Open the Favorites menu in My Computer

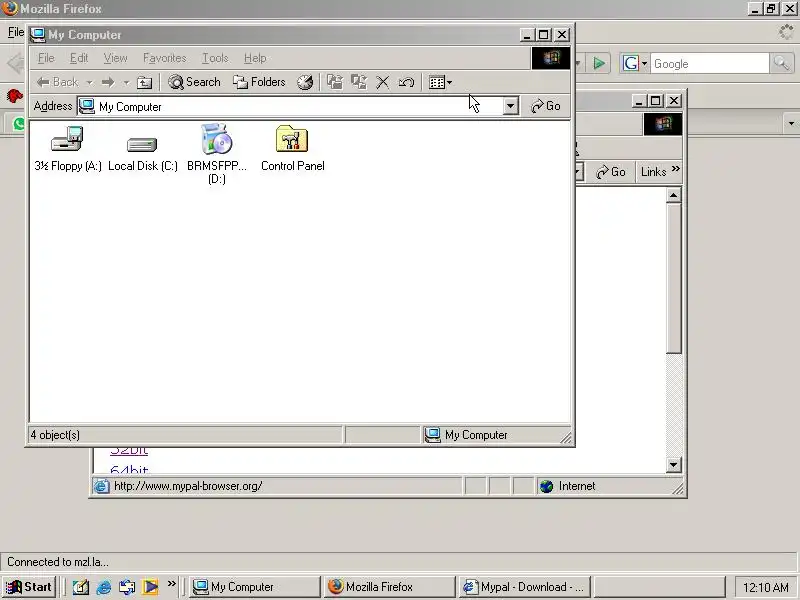(164, 58)
